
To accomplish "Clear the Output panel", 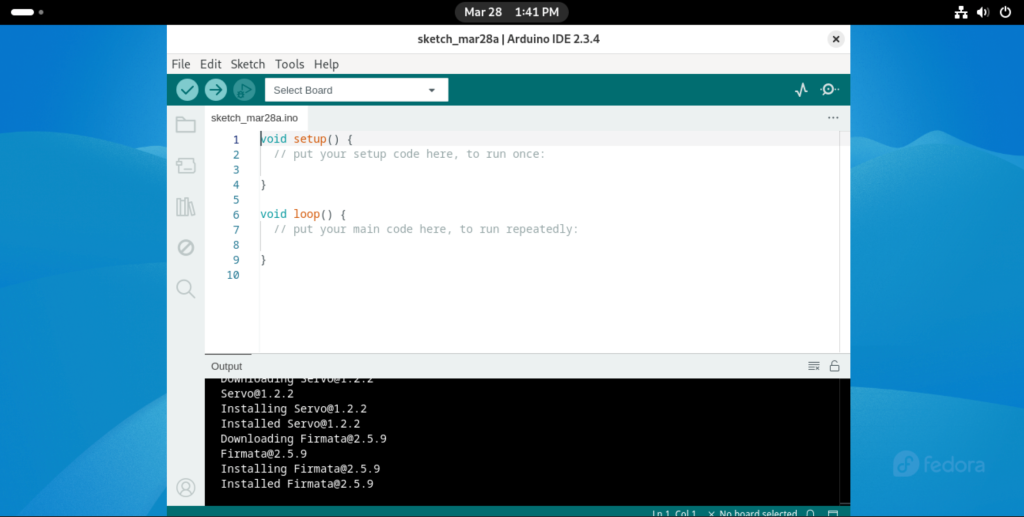I will 814,366.
